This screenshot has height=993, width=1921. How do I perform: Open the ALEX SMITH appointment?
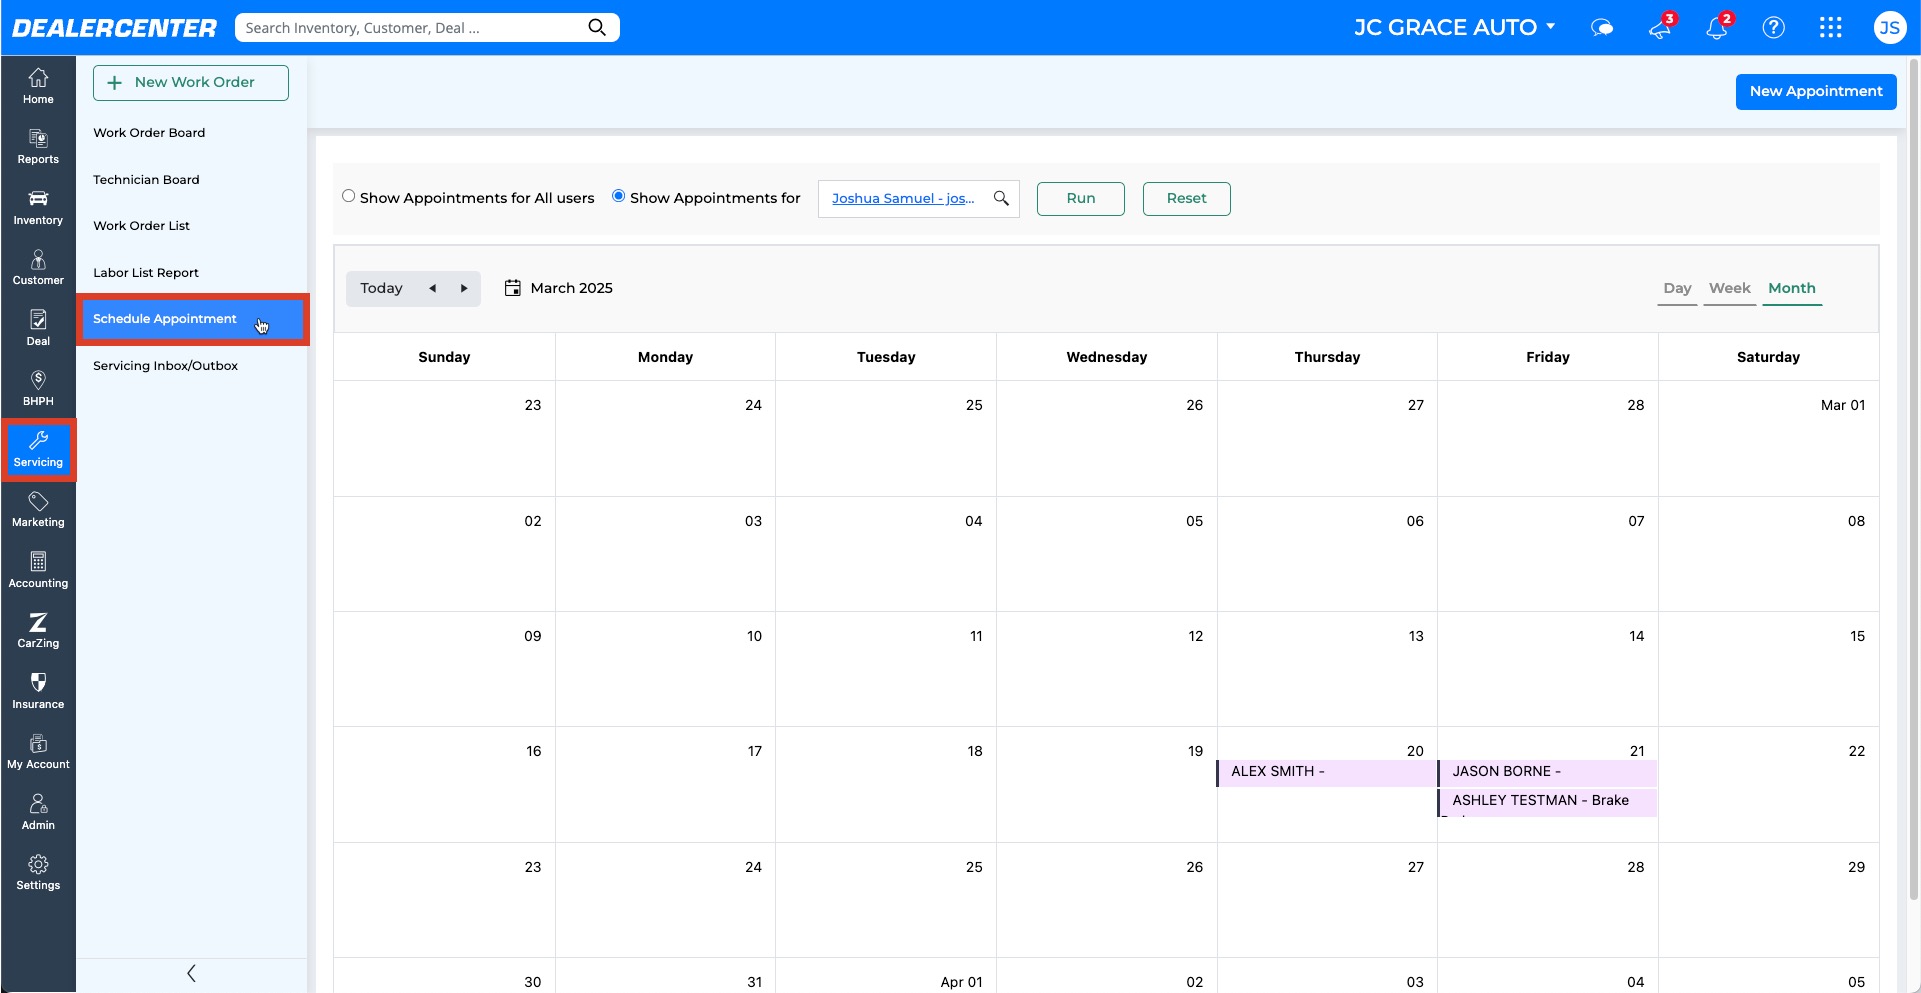[1327, 772]
